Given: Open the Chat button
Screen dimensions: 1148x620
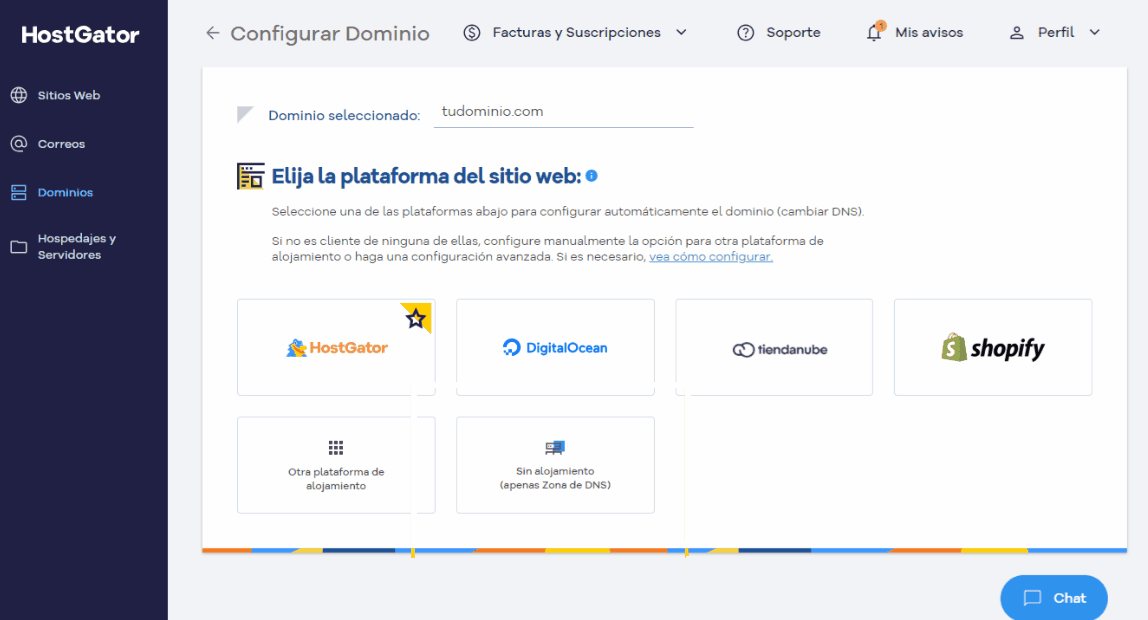Looking at the screenshot, I should coord(1054,598).
